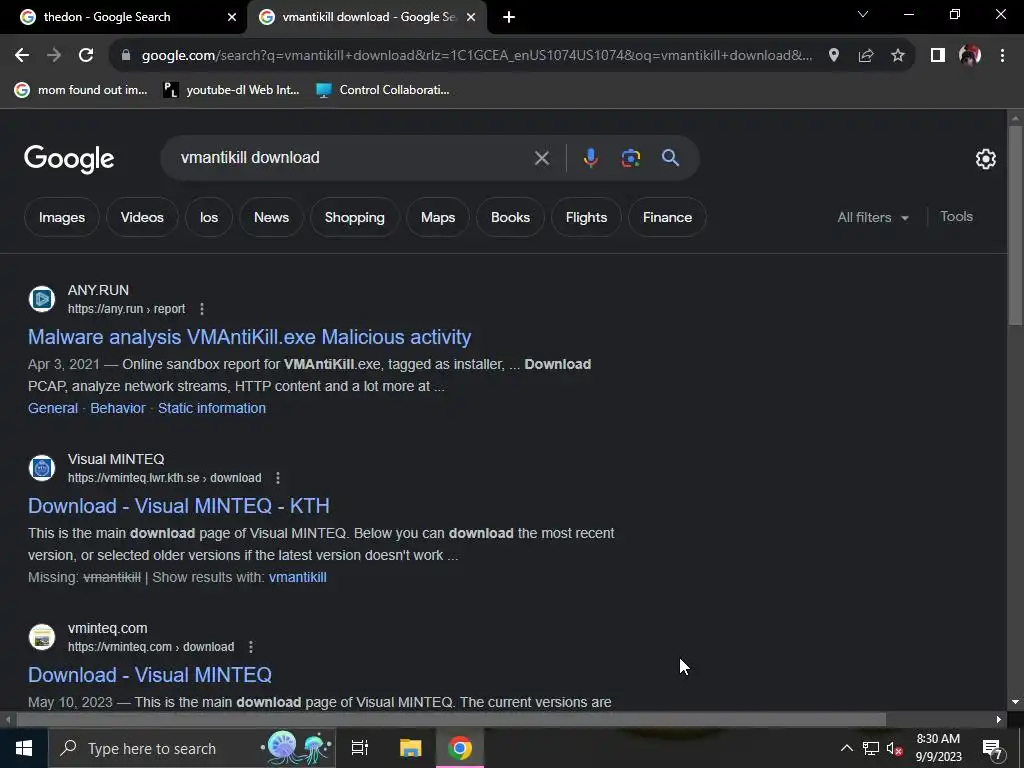Open network status tray icon
The height and width of the screenshot is (768, 1024).
[x=871, y=748]
